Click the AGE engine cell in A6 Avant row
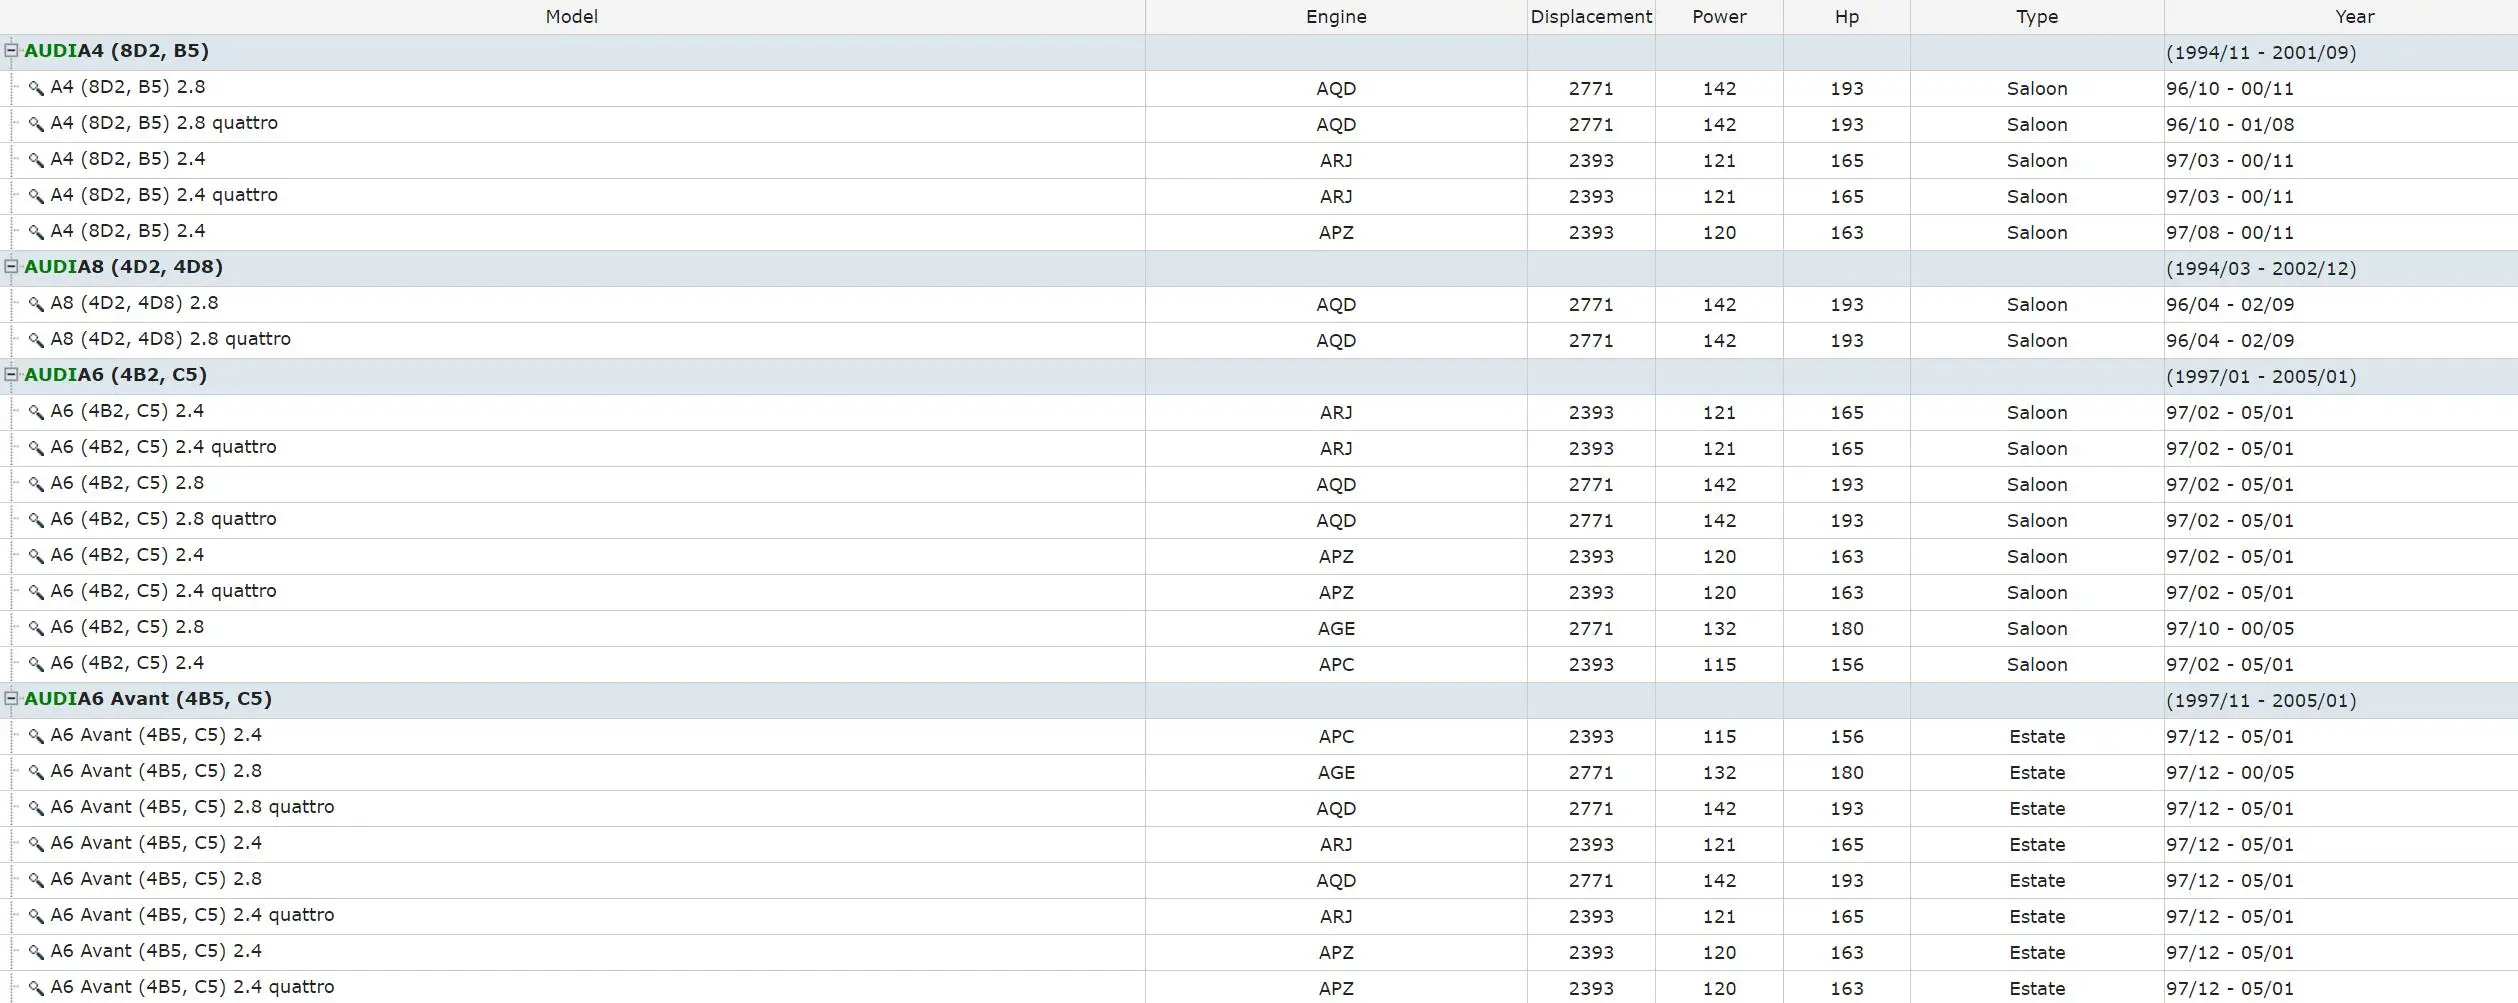 pos(1336,773)
